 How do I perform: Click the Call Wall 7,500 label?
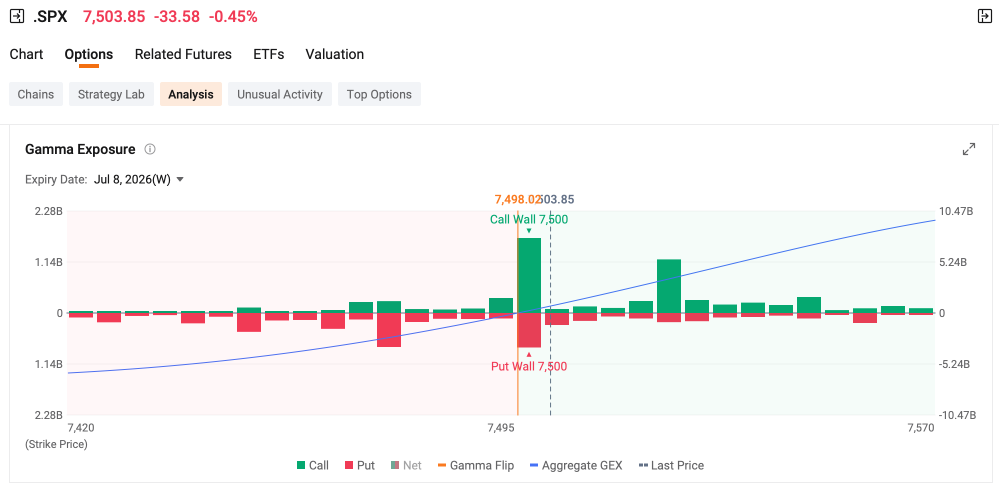pyautogui.click(x=529, y=219)
